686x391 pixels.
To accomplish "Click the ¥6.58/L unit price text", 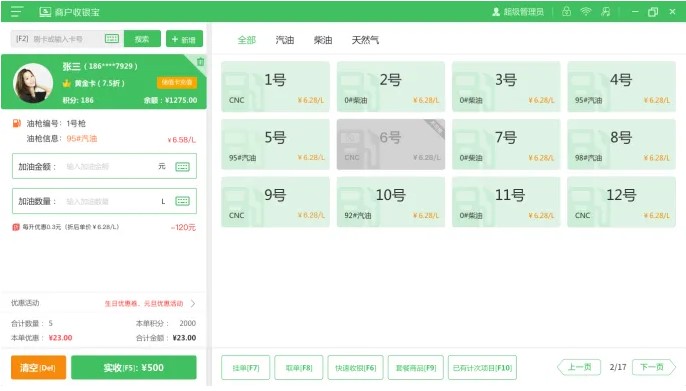I will coord(182,140).
